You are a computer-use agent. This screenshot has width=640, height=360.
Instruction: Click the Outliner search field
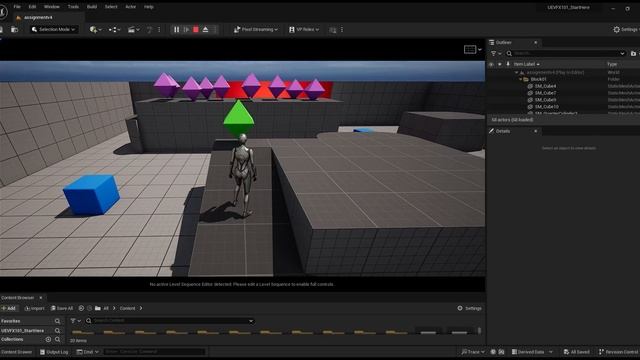(x=566, y=53)
